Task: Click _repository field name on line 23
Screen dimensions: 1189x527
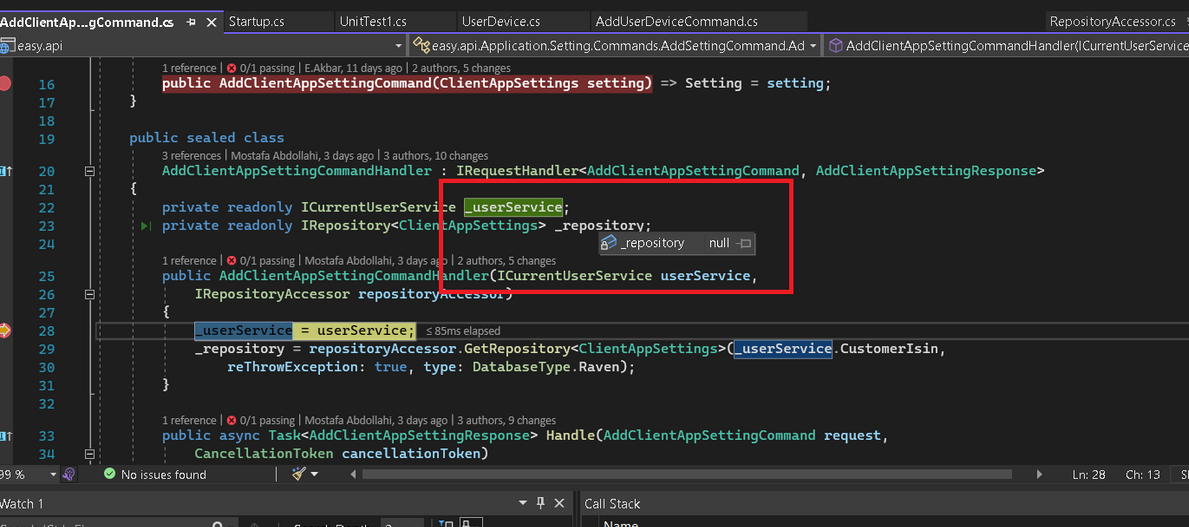Action: coord(598,225)
